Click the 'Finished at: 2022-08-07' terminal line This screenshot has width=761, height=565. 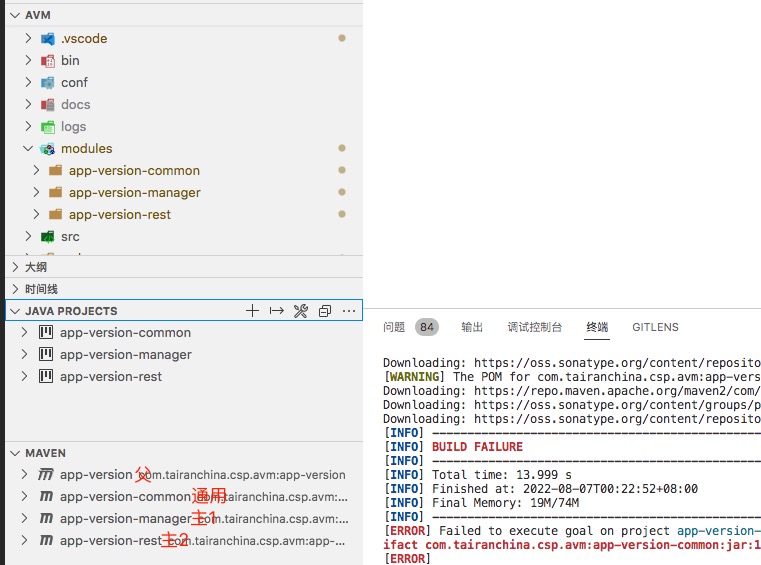click(564, 489)
